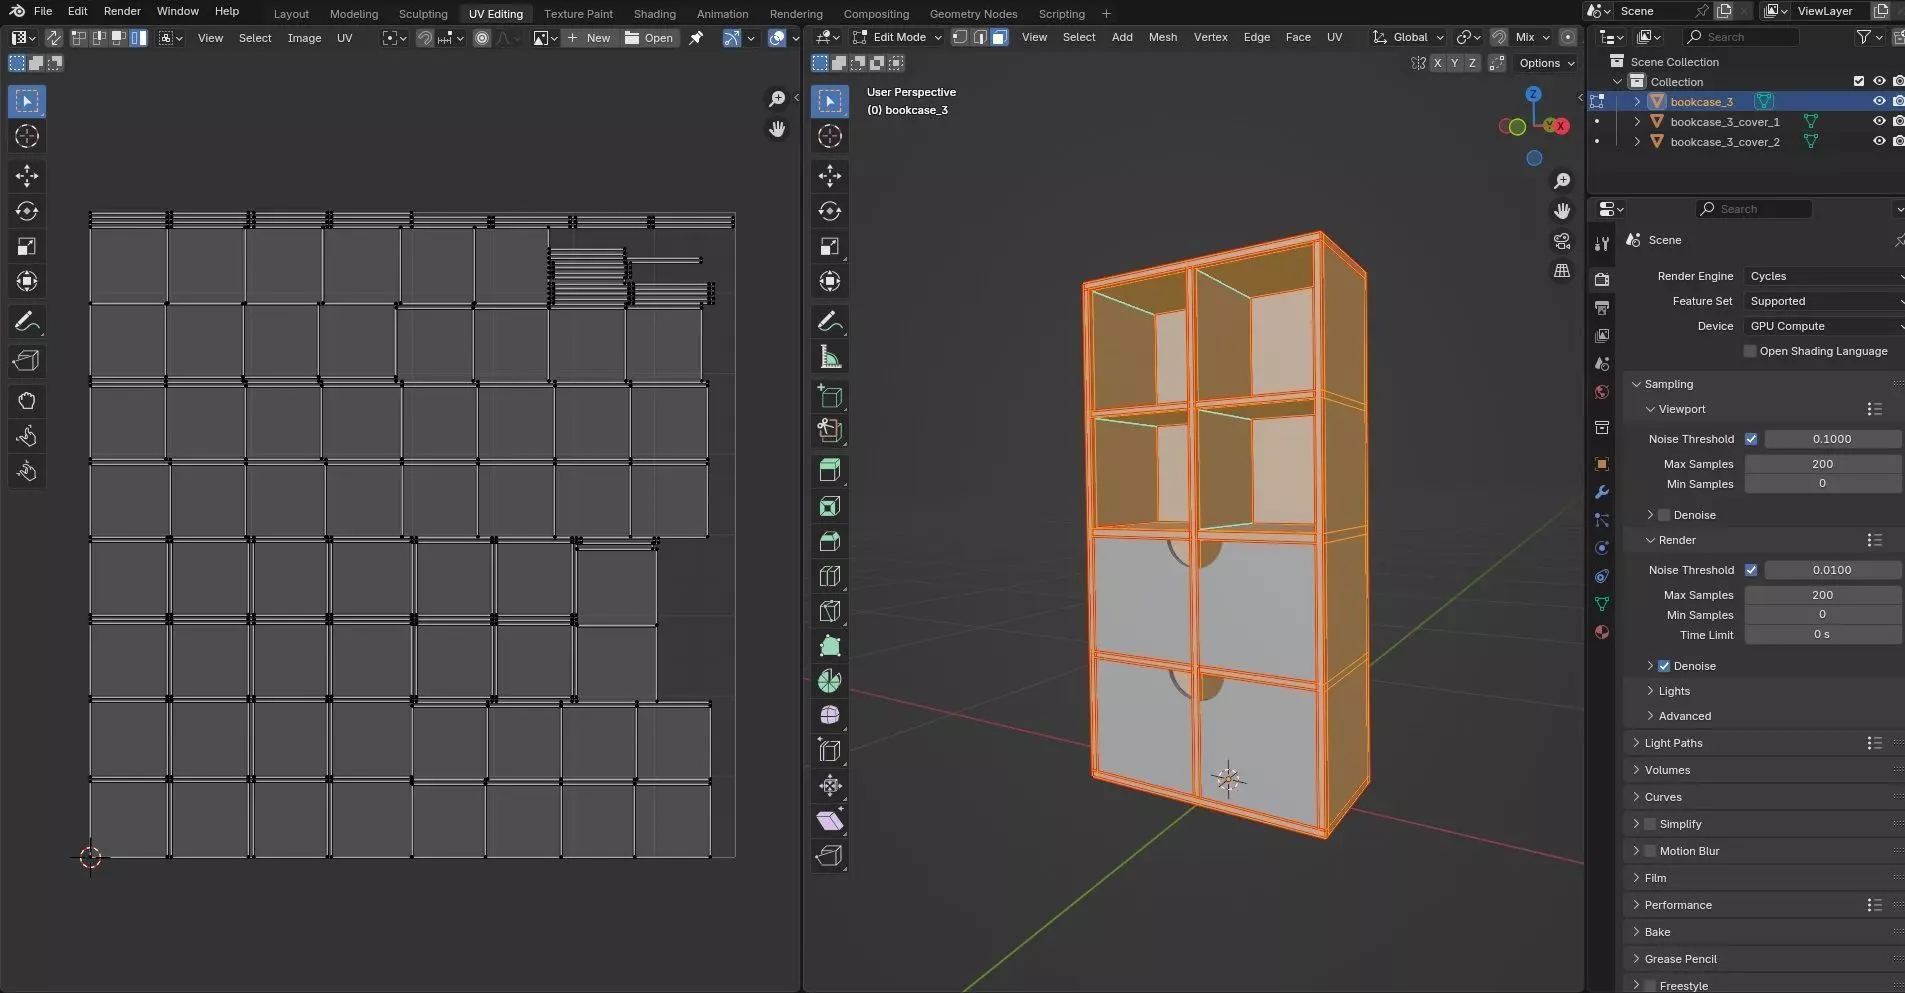Expand bookcase_3 in the outliner

point(1637,101)
